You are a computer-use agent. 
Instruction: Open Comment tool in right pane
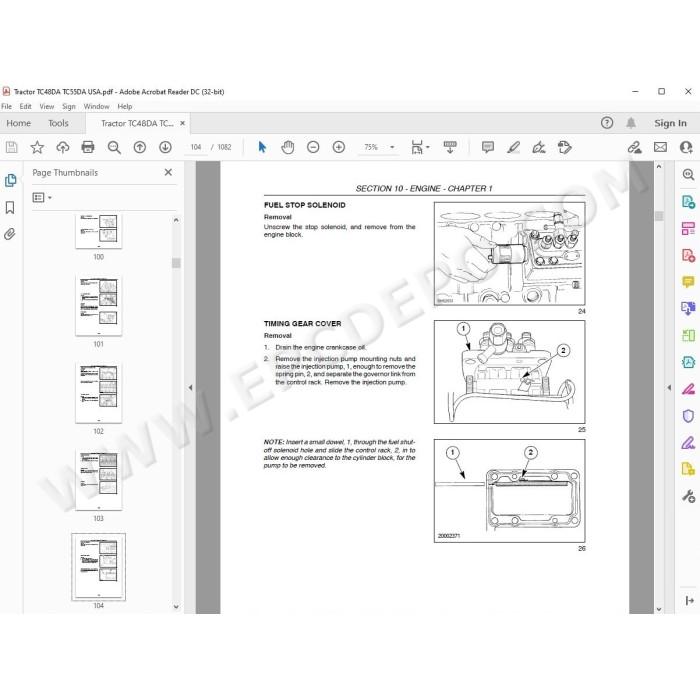tap(688, 282)
